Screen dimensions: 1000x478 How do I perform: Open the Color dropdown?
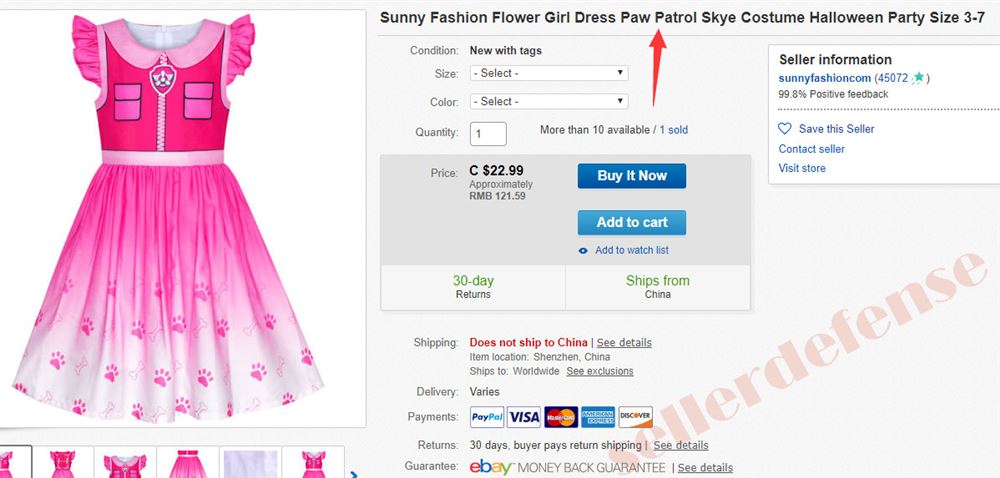(x=549, y=101)
